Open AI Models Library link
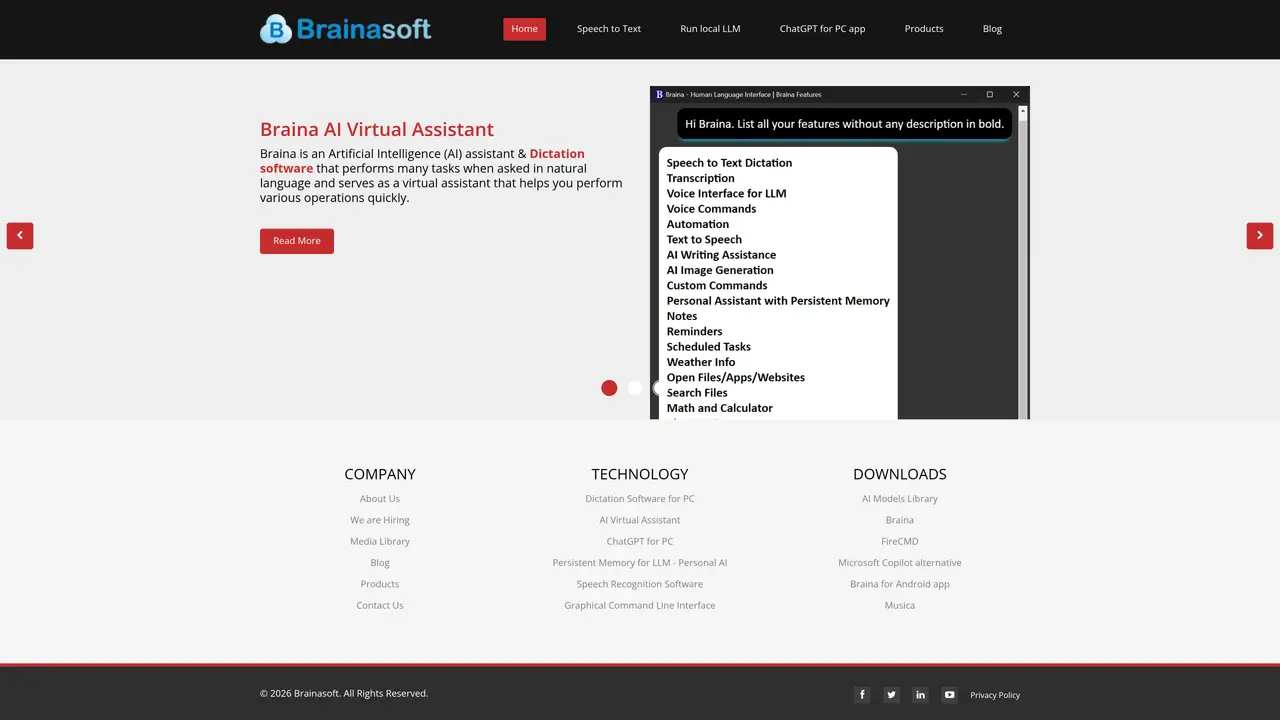1280x720 pixels. [x=900, y=499]
